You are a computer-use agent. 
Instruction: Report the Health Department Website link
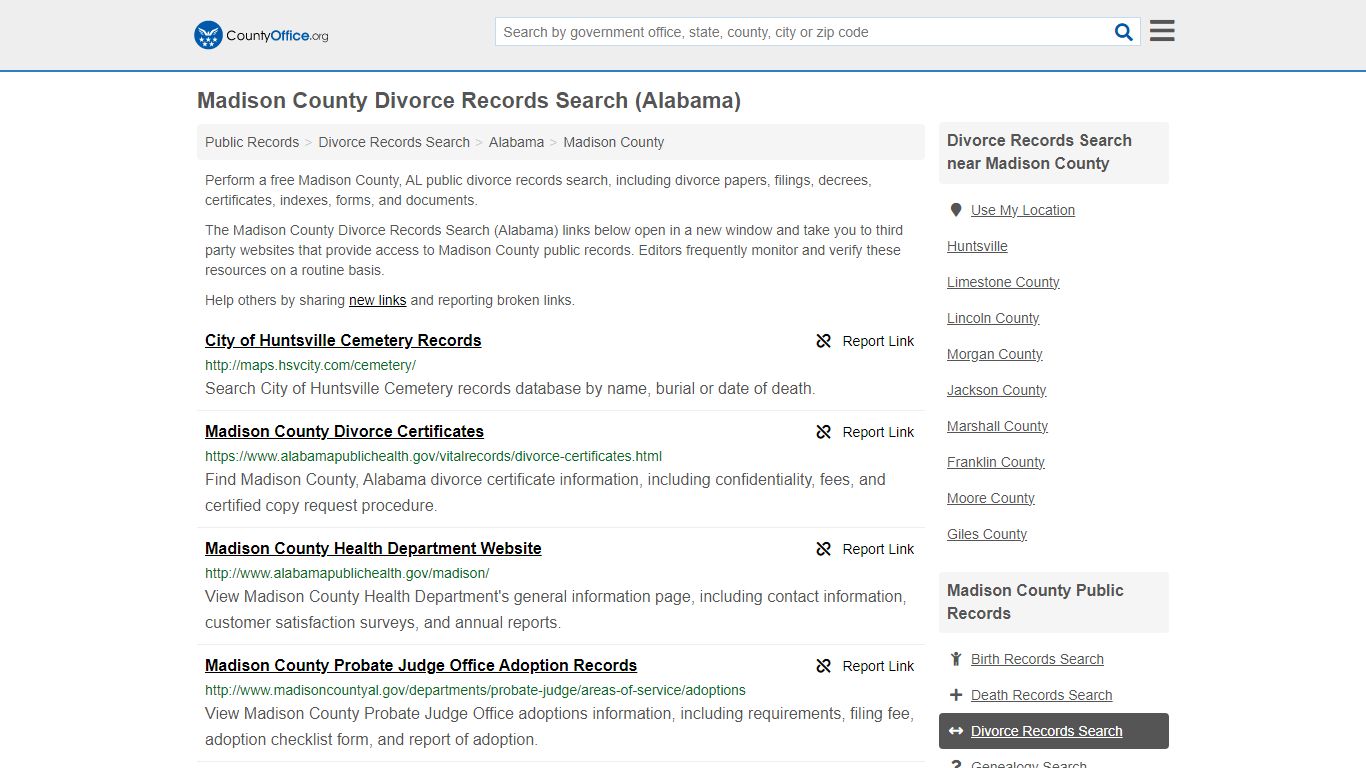(x=865, y=549)
